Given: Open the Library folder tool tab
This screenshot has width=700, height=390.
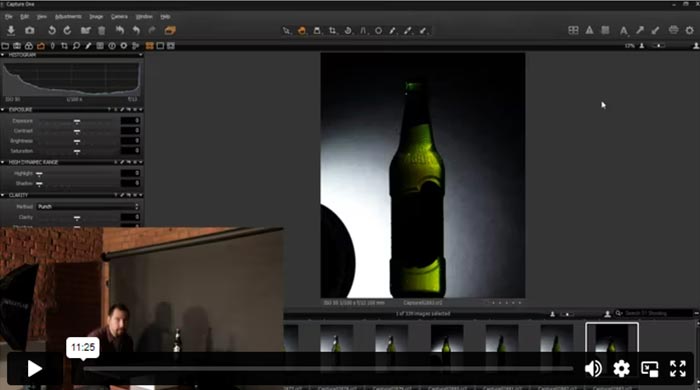Looking at the screenshot, I should coord(5,46).
